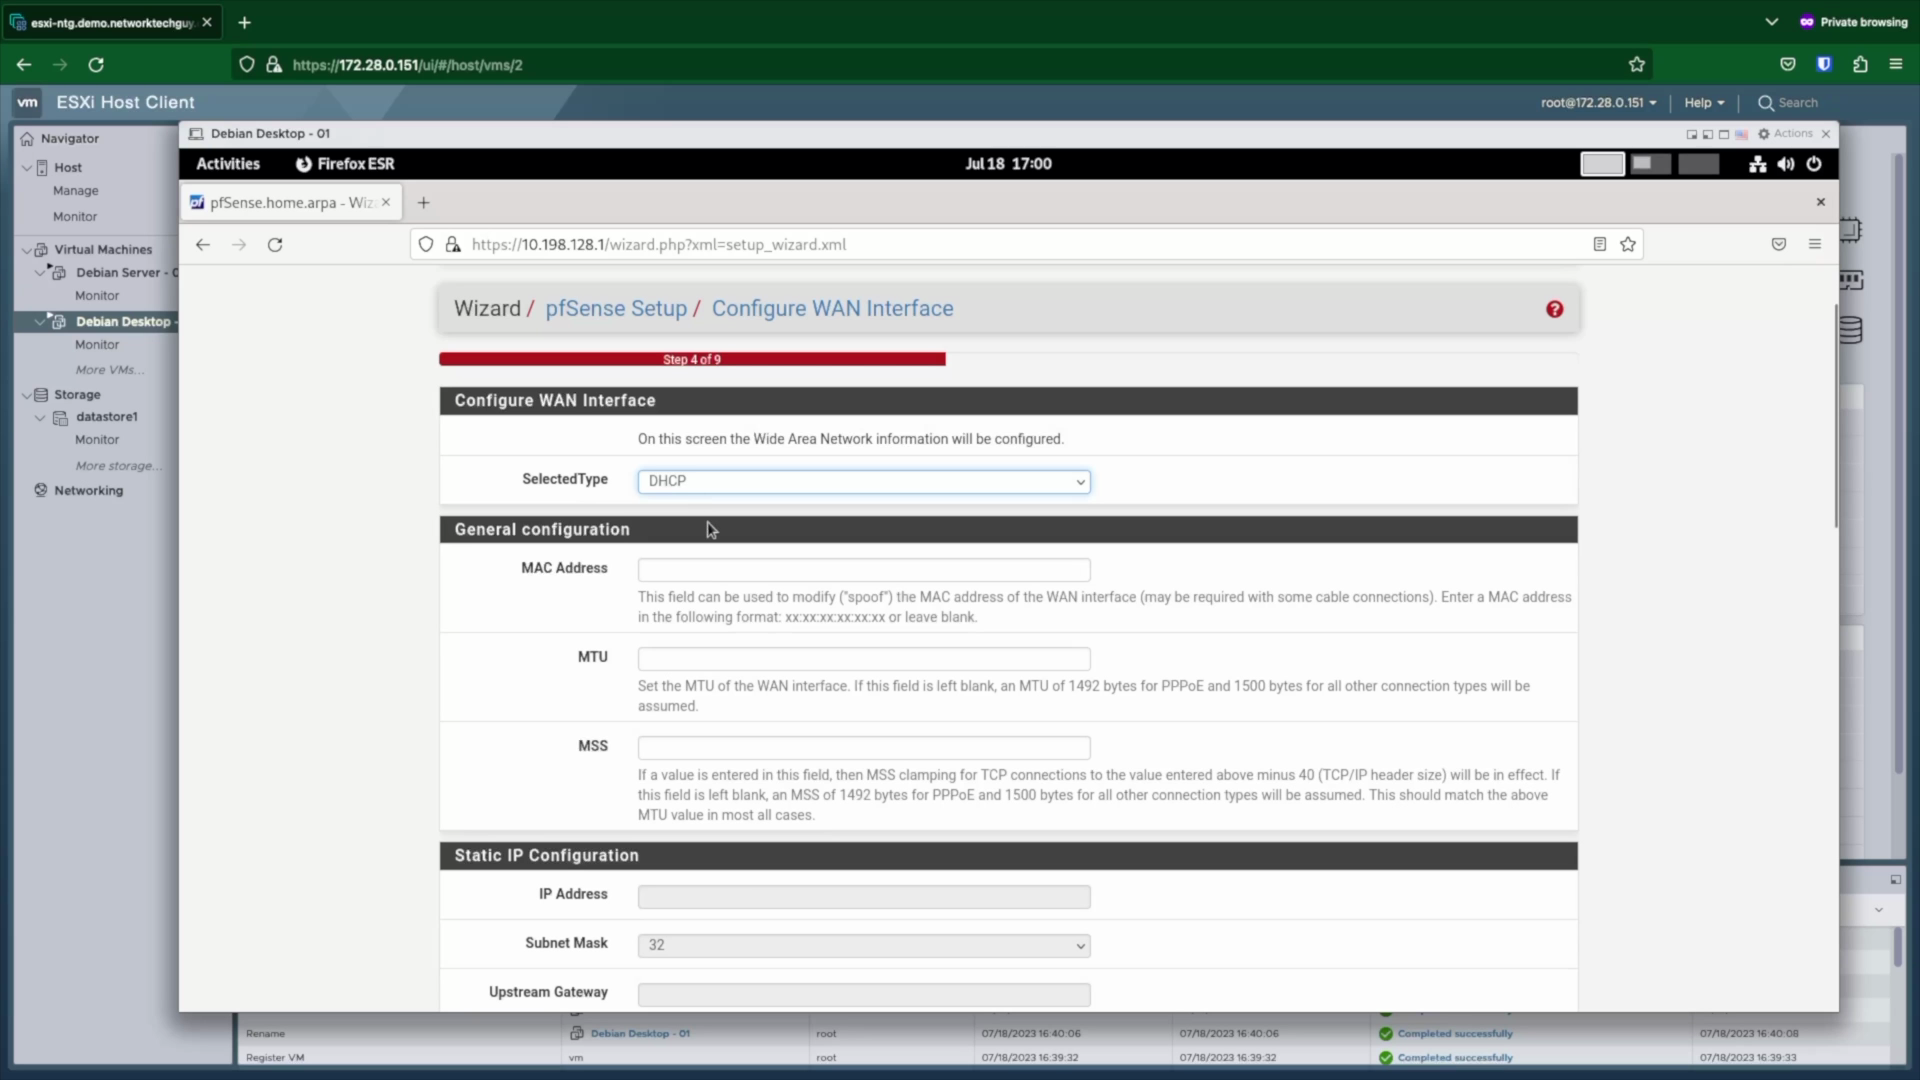Open new tab in inner Firefox ESR
The image size is (1920, 1080).
424,202
